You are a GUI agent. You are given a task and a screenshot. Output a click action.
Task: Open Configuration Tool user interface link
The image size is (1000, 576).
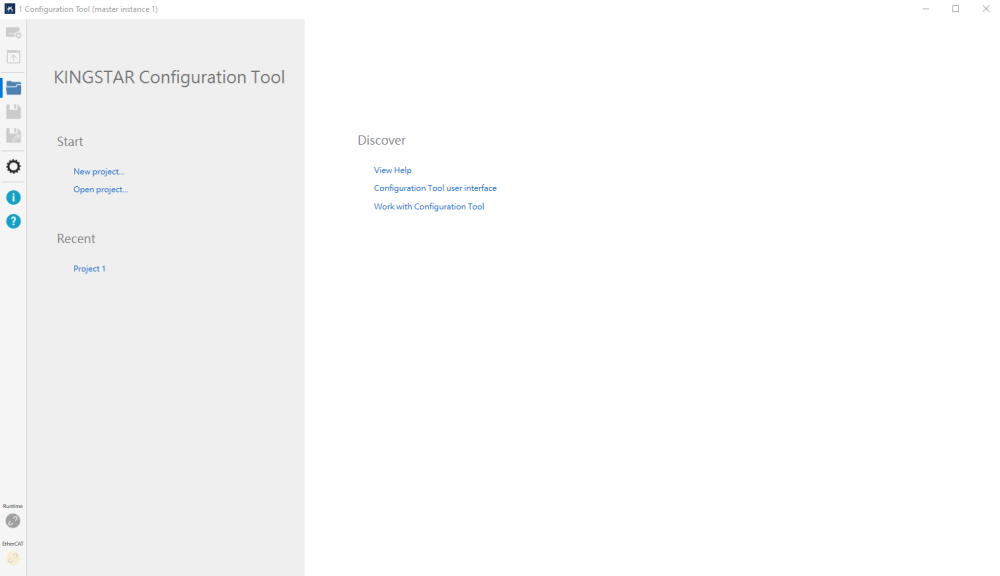click(435, 188)
